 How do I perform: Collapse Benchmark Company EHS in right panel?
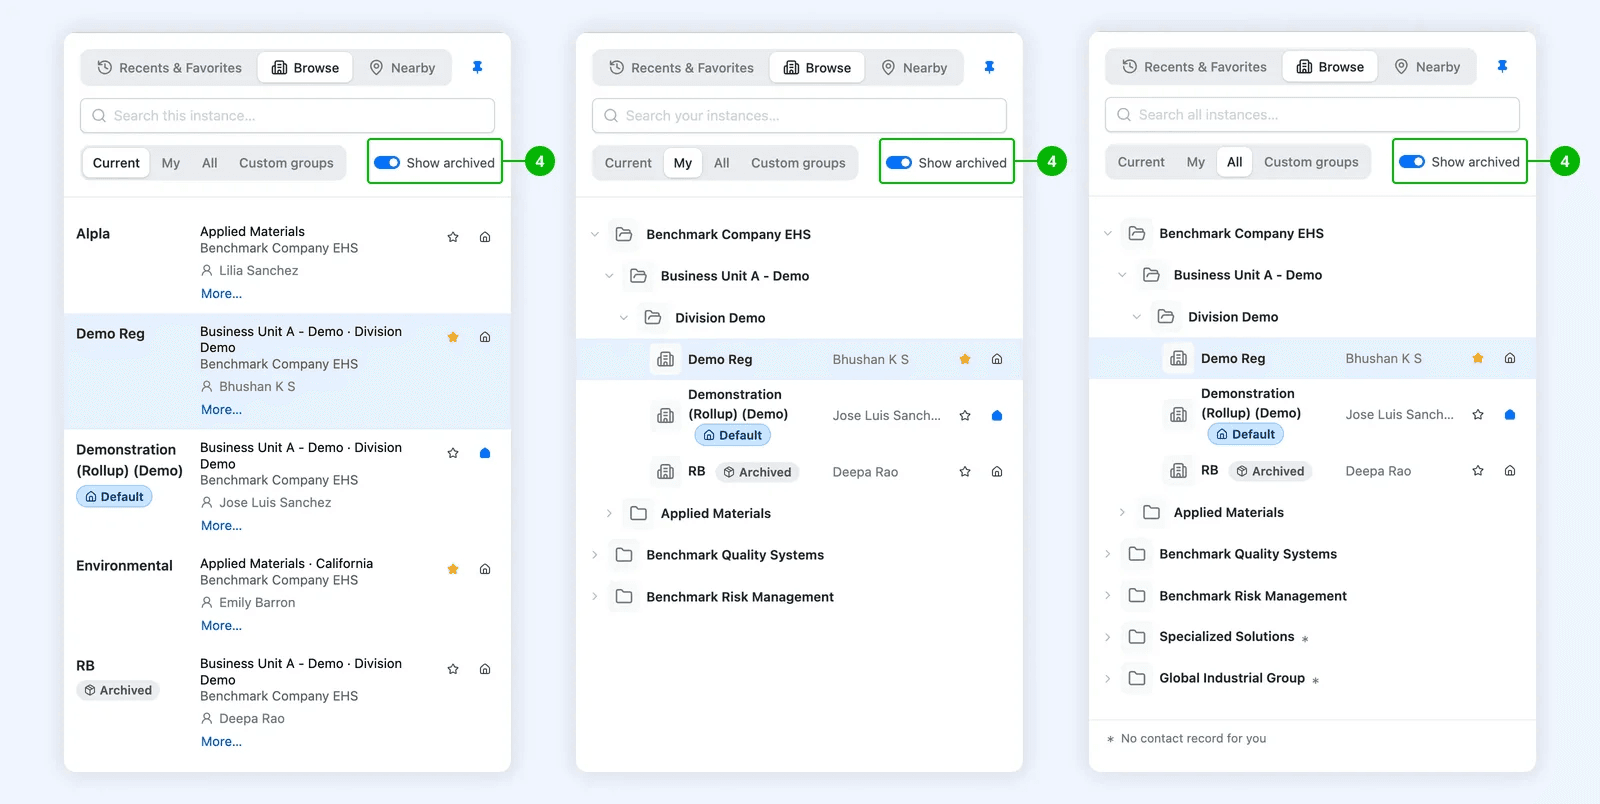[1108, 233]
